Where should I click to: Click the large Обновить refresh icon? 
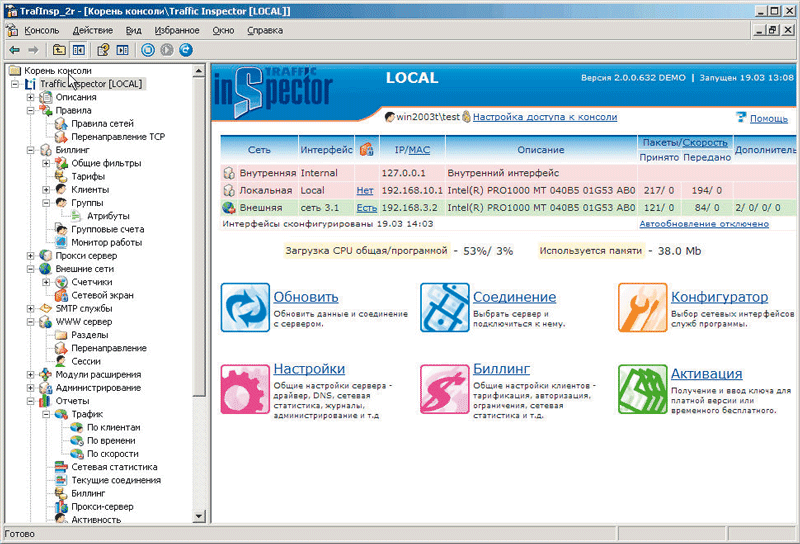coord(245,308)
